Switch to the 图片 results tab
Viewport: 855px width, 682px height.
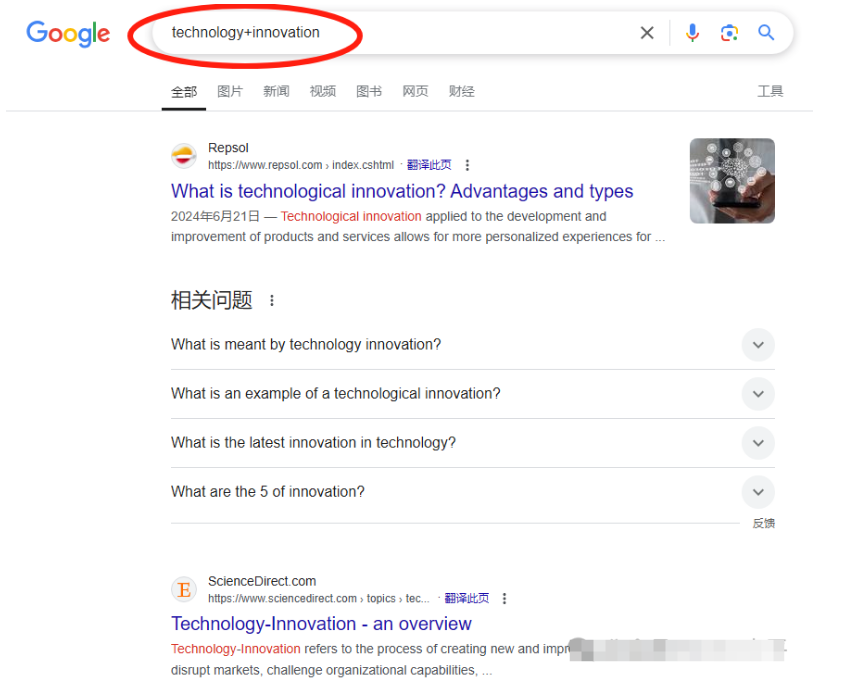tap(230, 91)
